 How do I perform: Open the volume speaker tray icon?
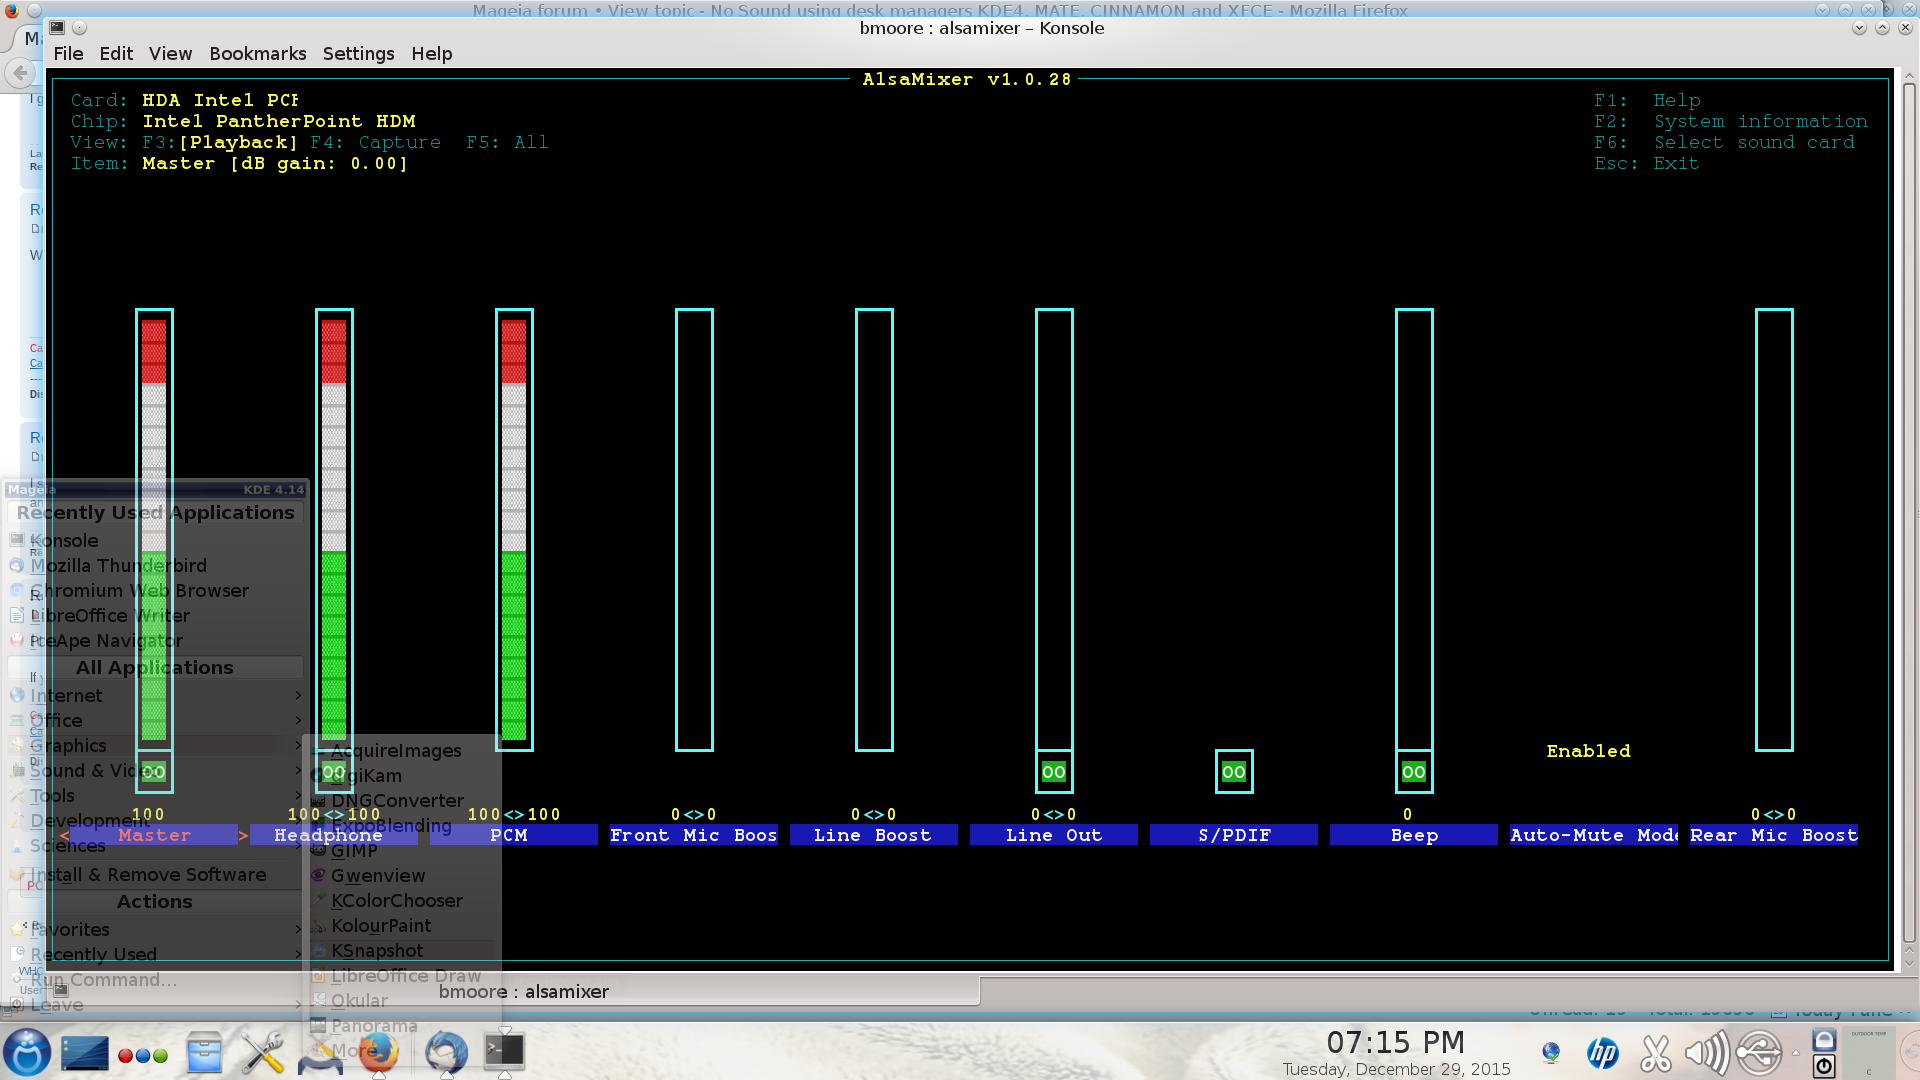(1706, 1053)
